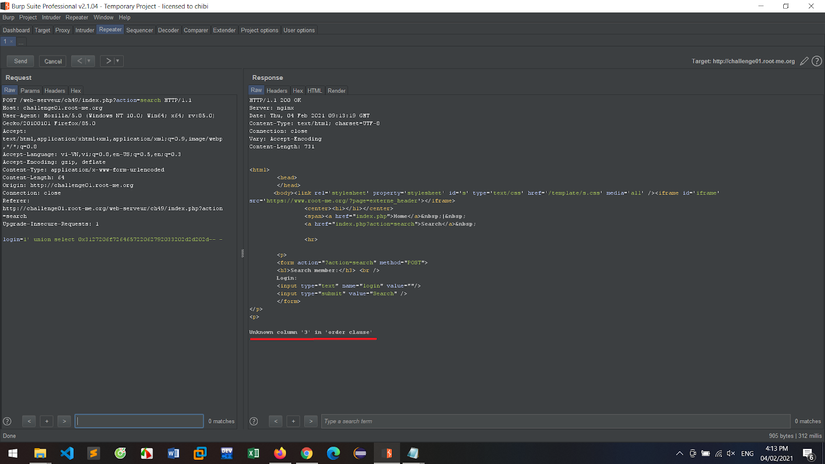825x464 pixels.
Task: Jump to next match in response search
Action: pos(310,421)
